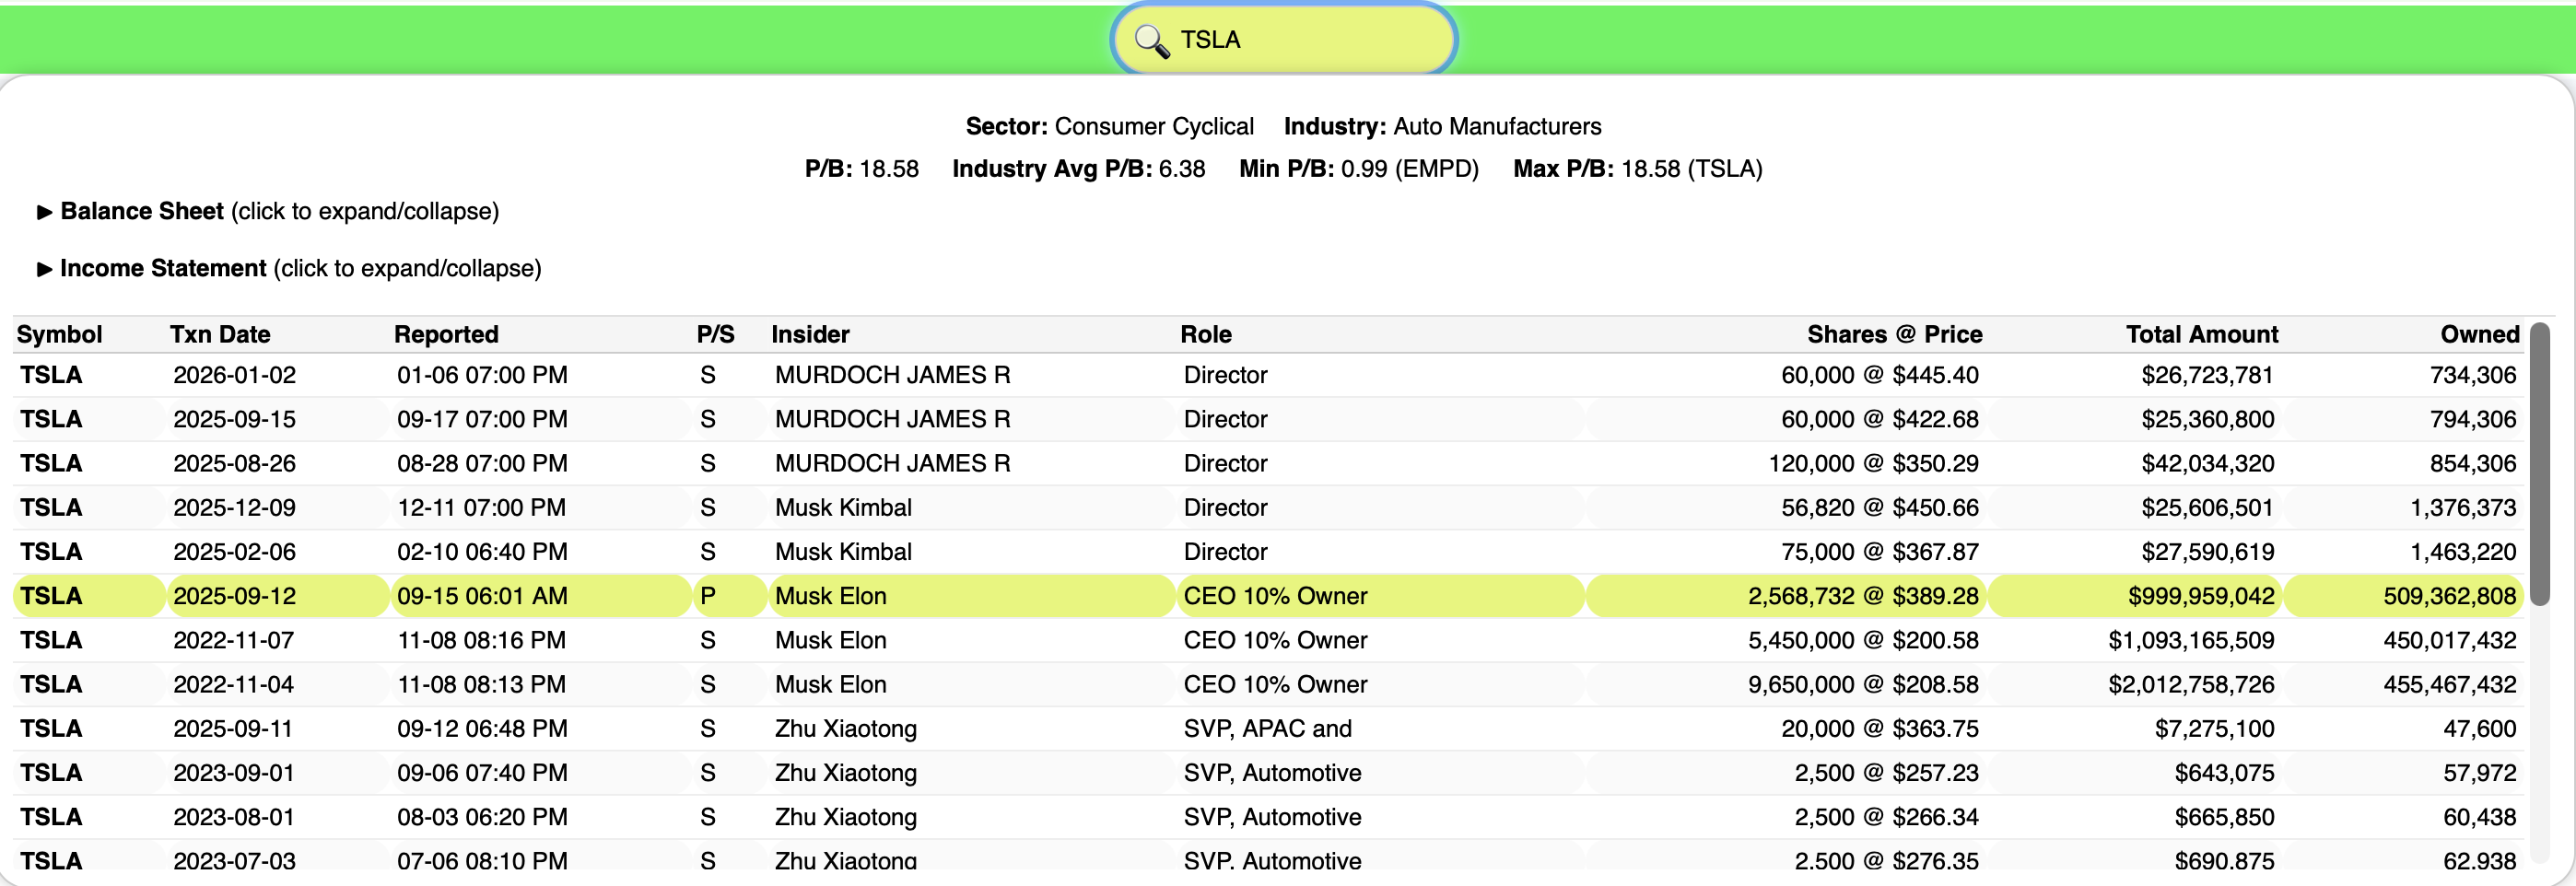Screen dimensions: 2576x886
Task: Click the Role column header
Action: (1206, 334)
